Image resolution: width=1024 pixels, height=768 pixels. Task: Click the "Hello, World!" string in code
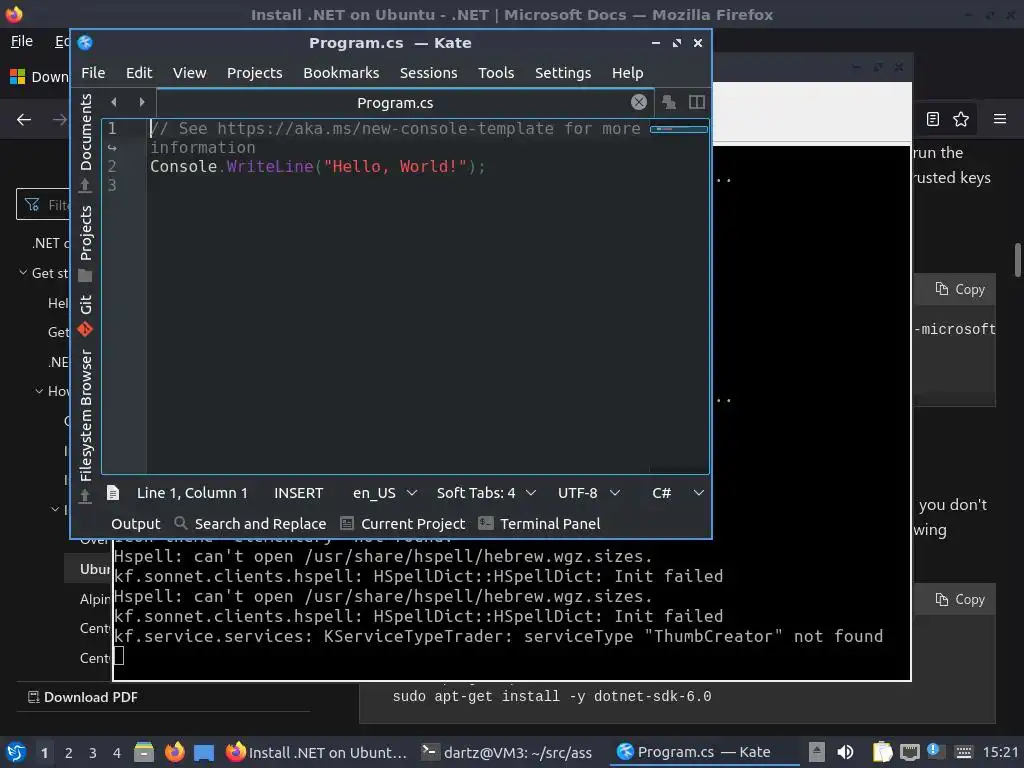[395, 166]
